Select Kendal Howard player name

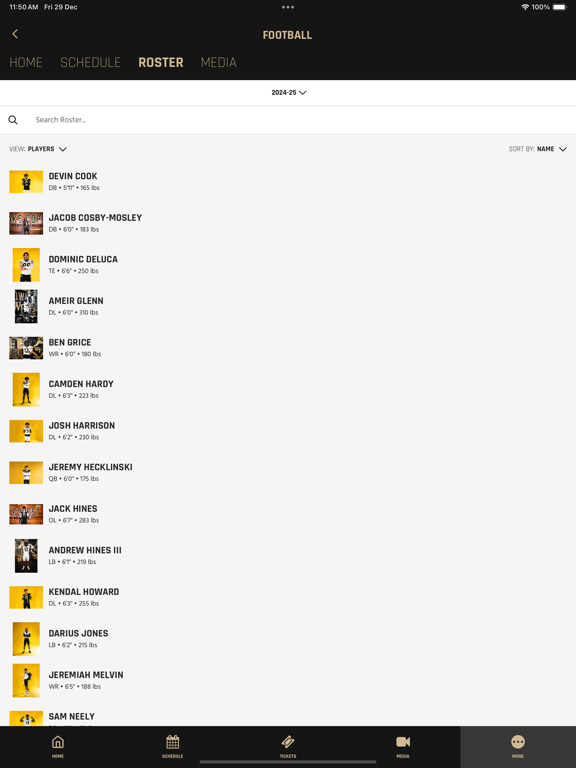[84, 592]
